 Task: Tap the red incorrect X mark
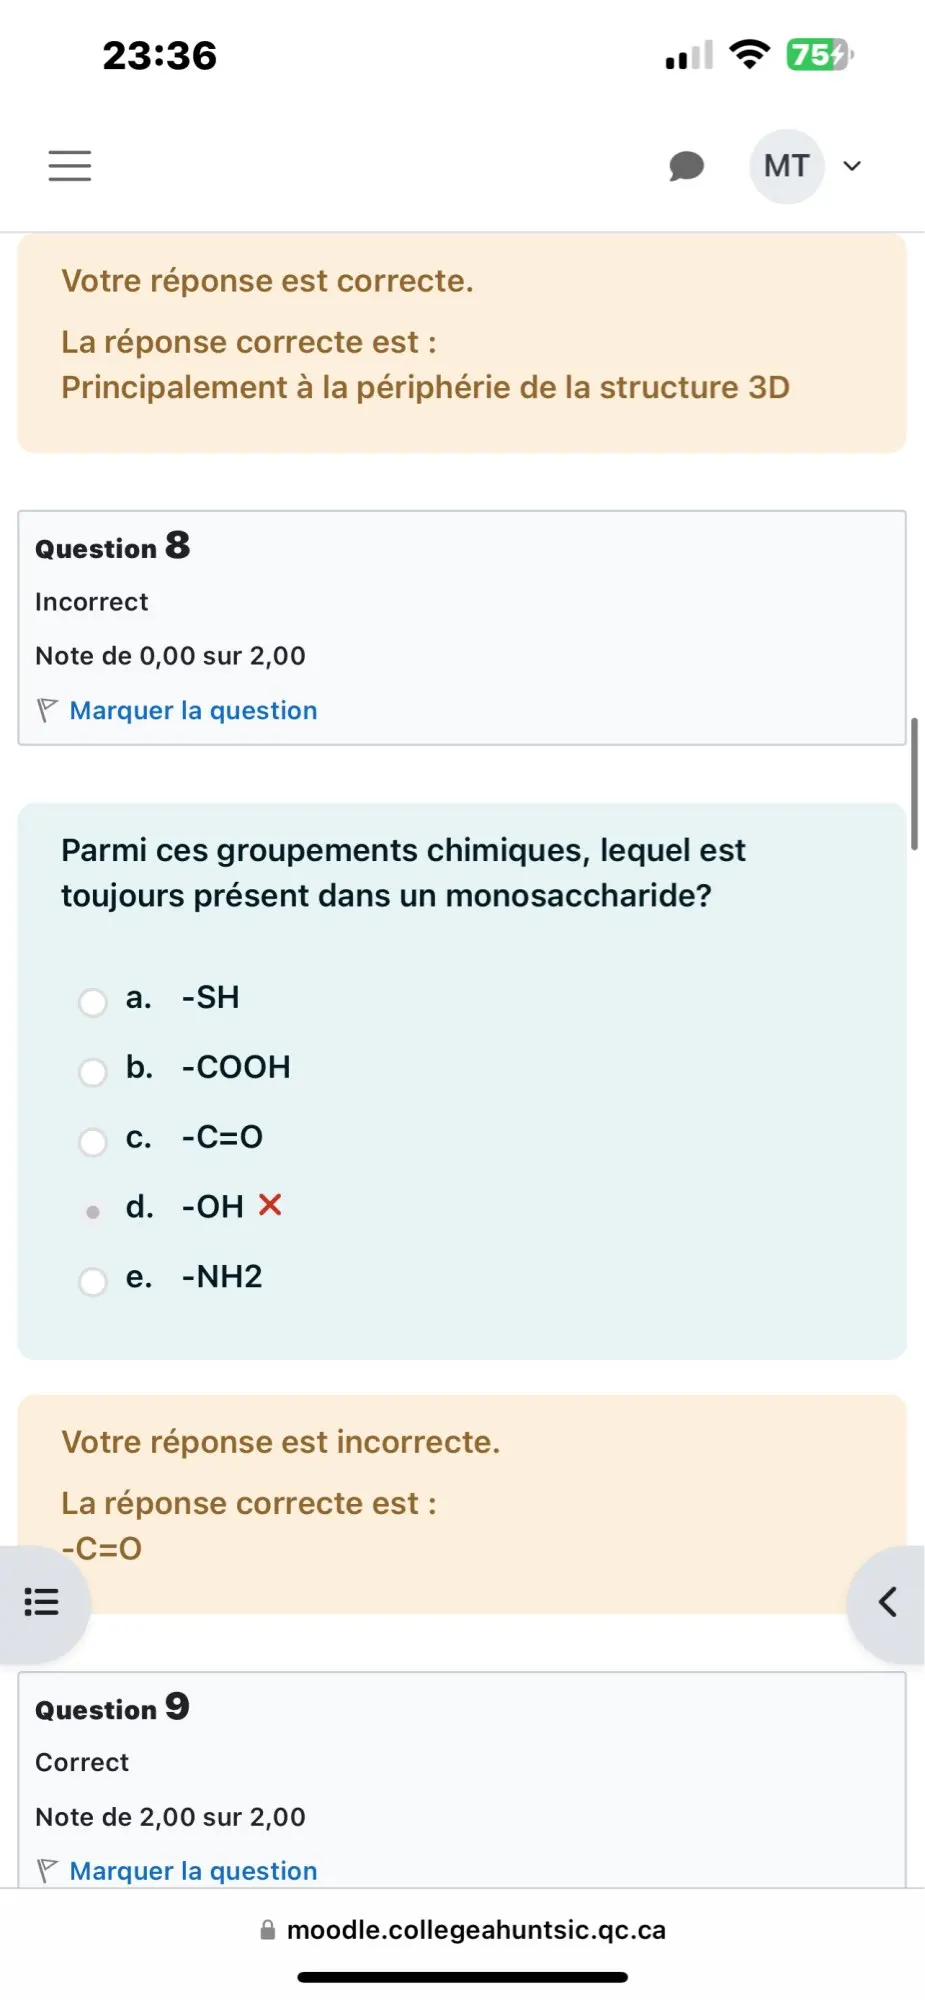pyautogui.click(x=270, y=1205)
